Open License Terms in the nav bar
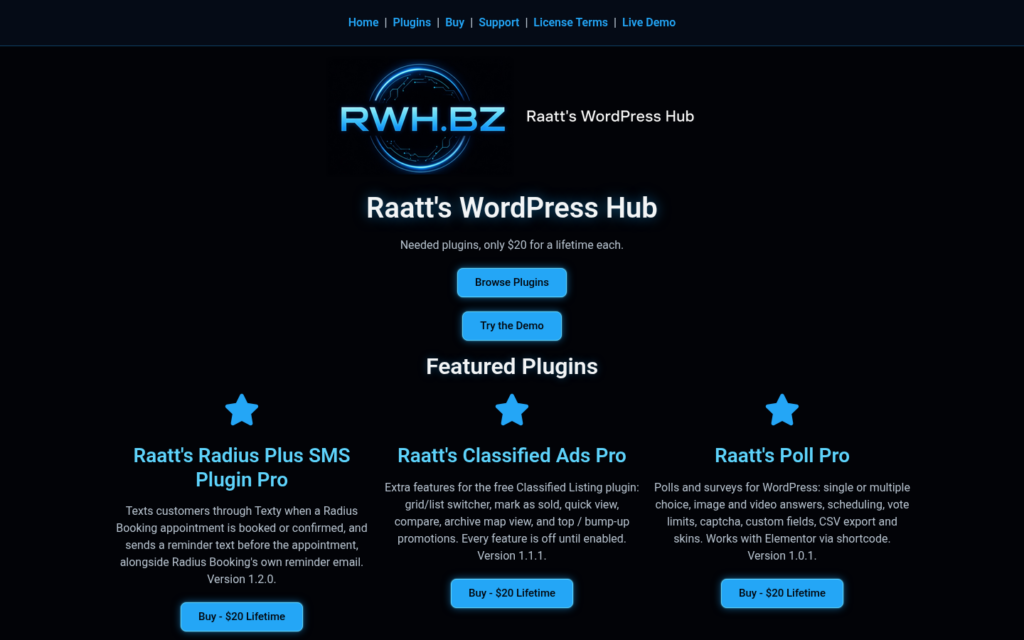Screen dimensions: 1024x640 (x=570, y=22)
